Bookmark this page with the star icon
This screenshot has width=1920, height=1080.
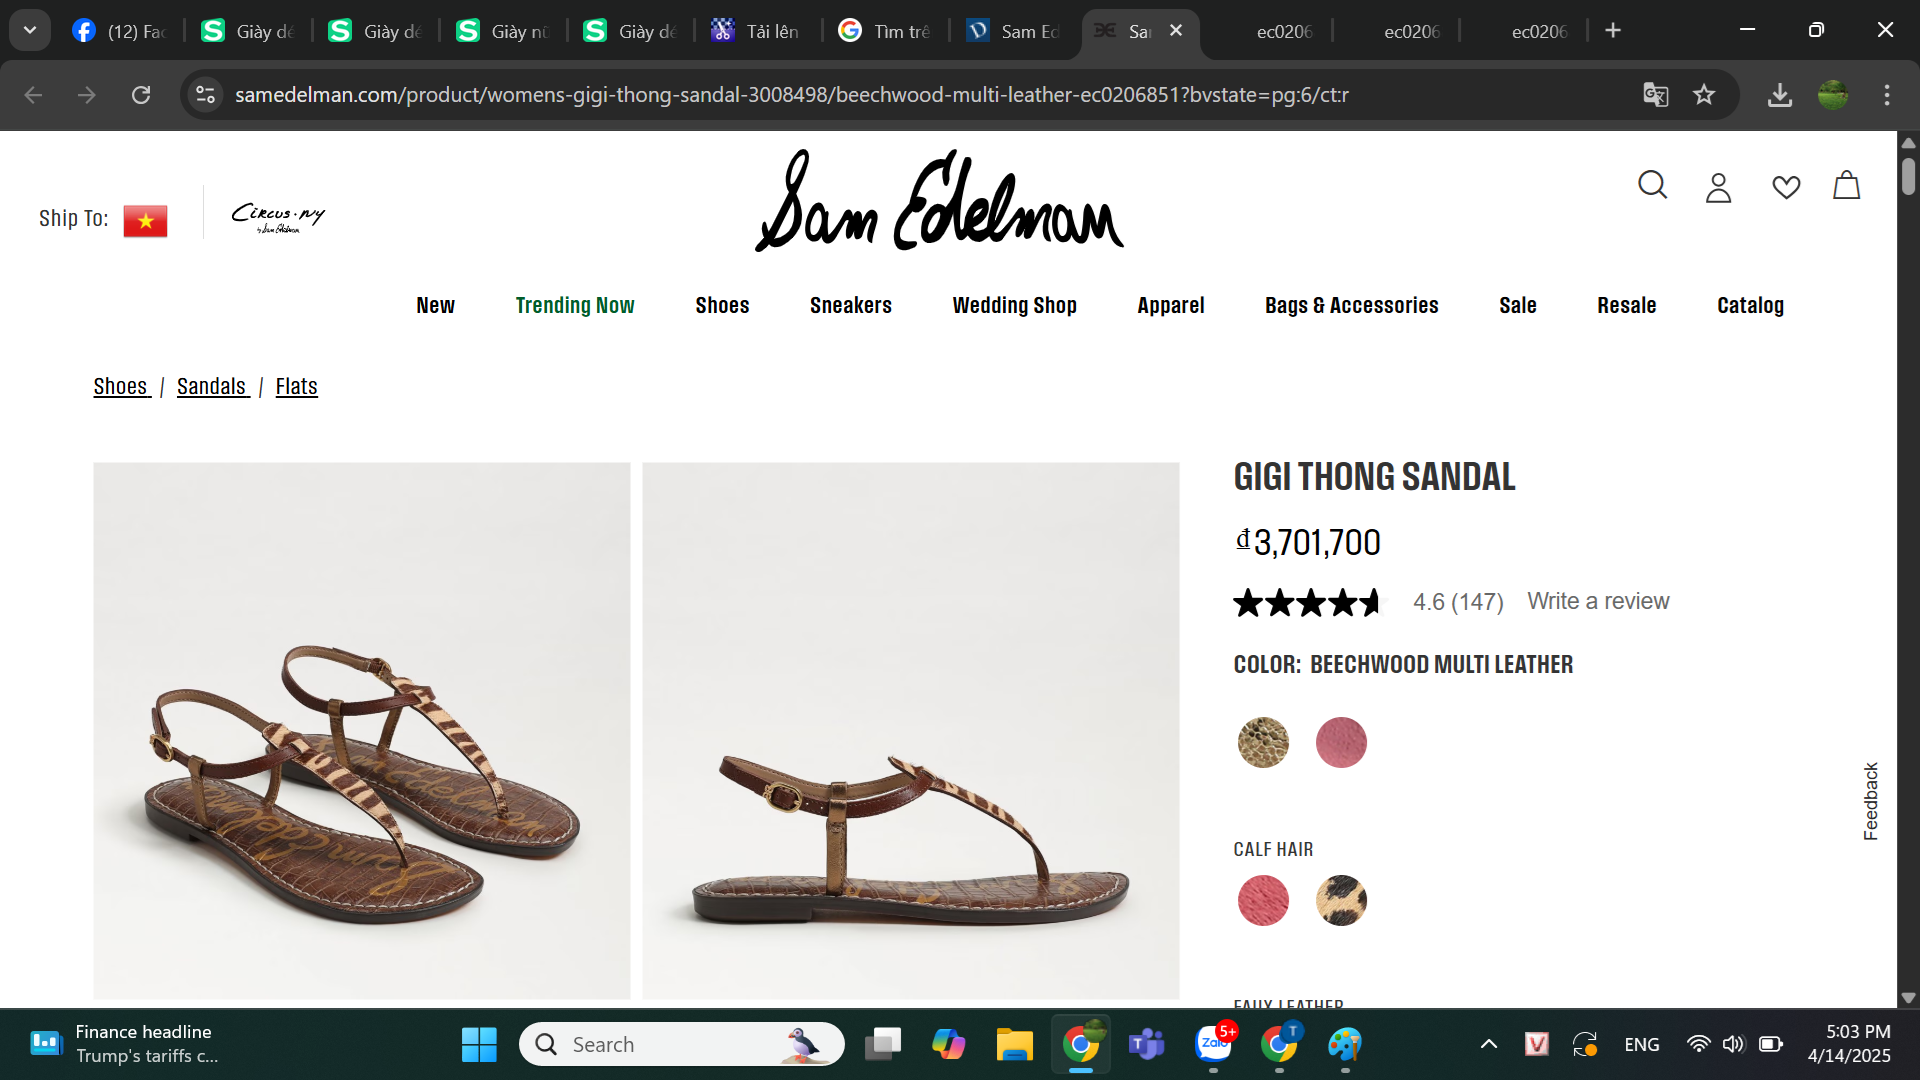pos(1704,95)
